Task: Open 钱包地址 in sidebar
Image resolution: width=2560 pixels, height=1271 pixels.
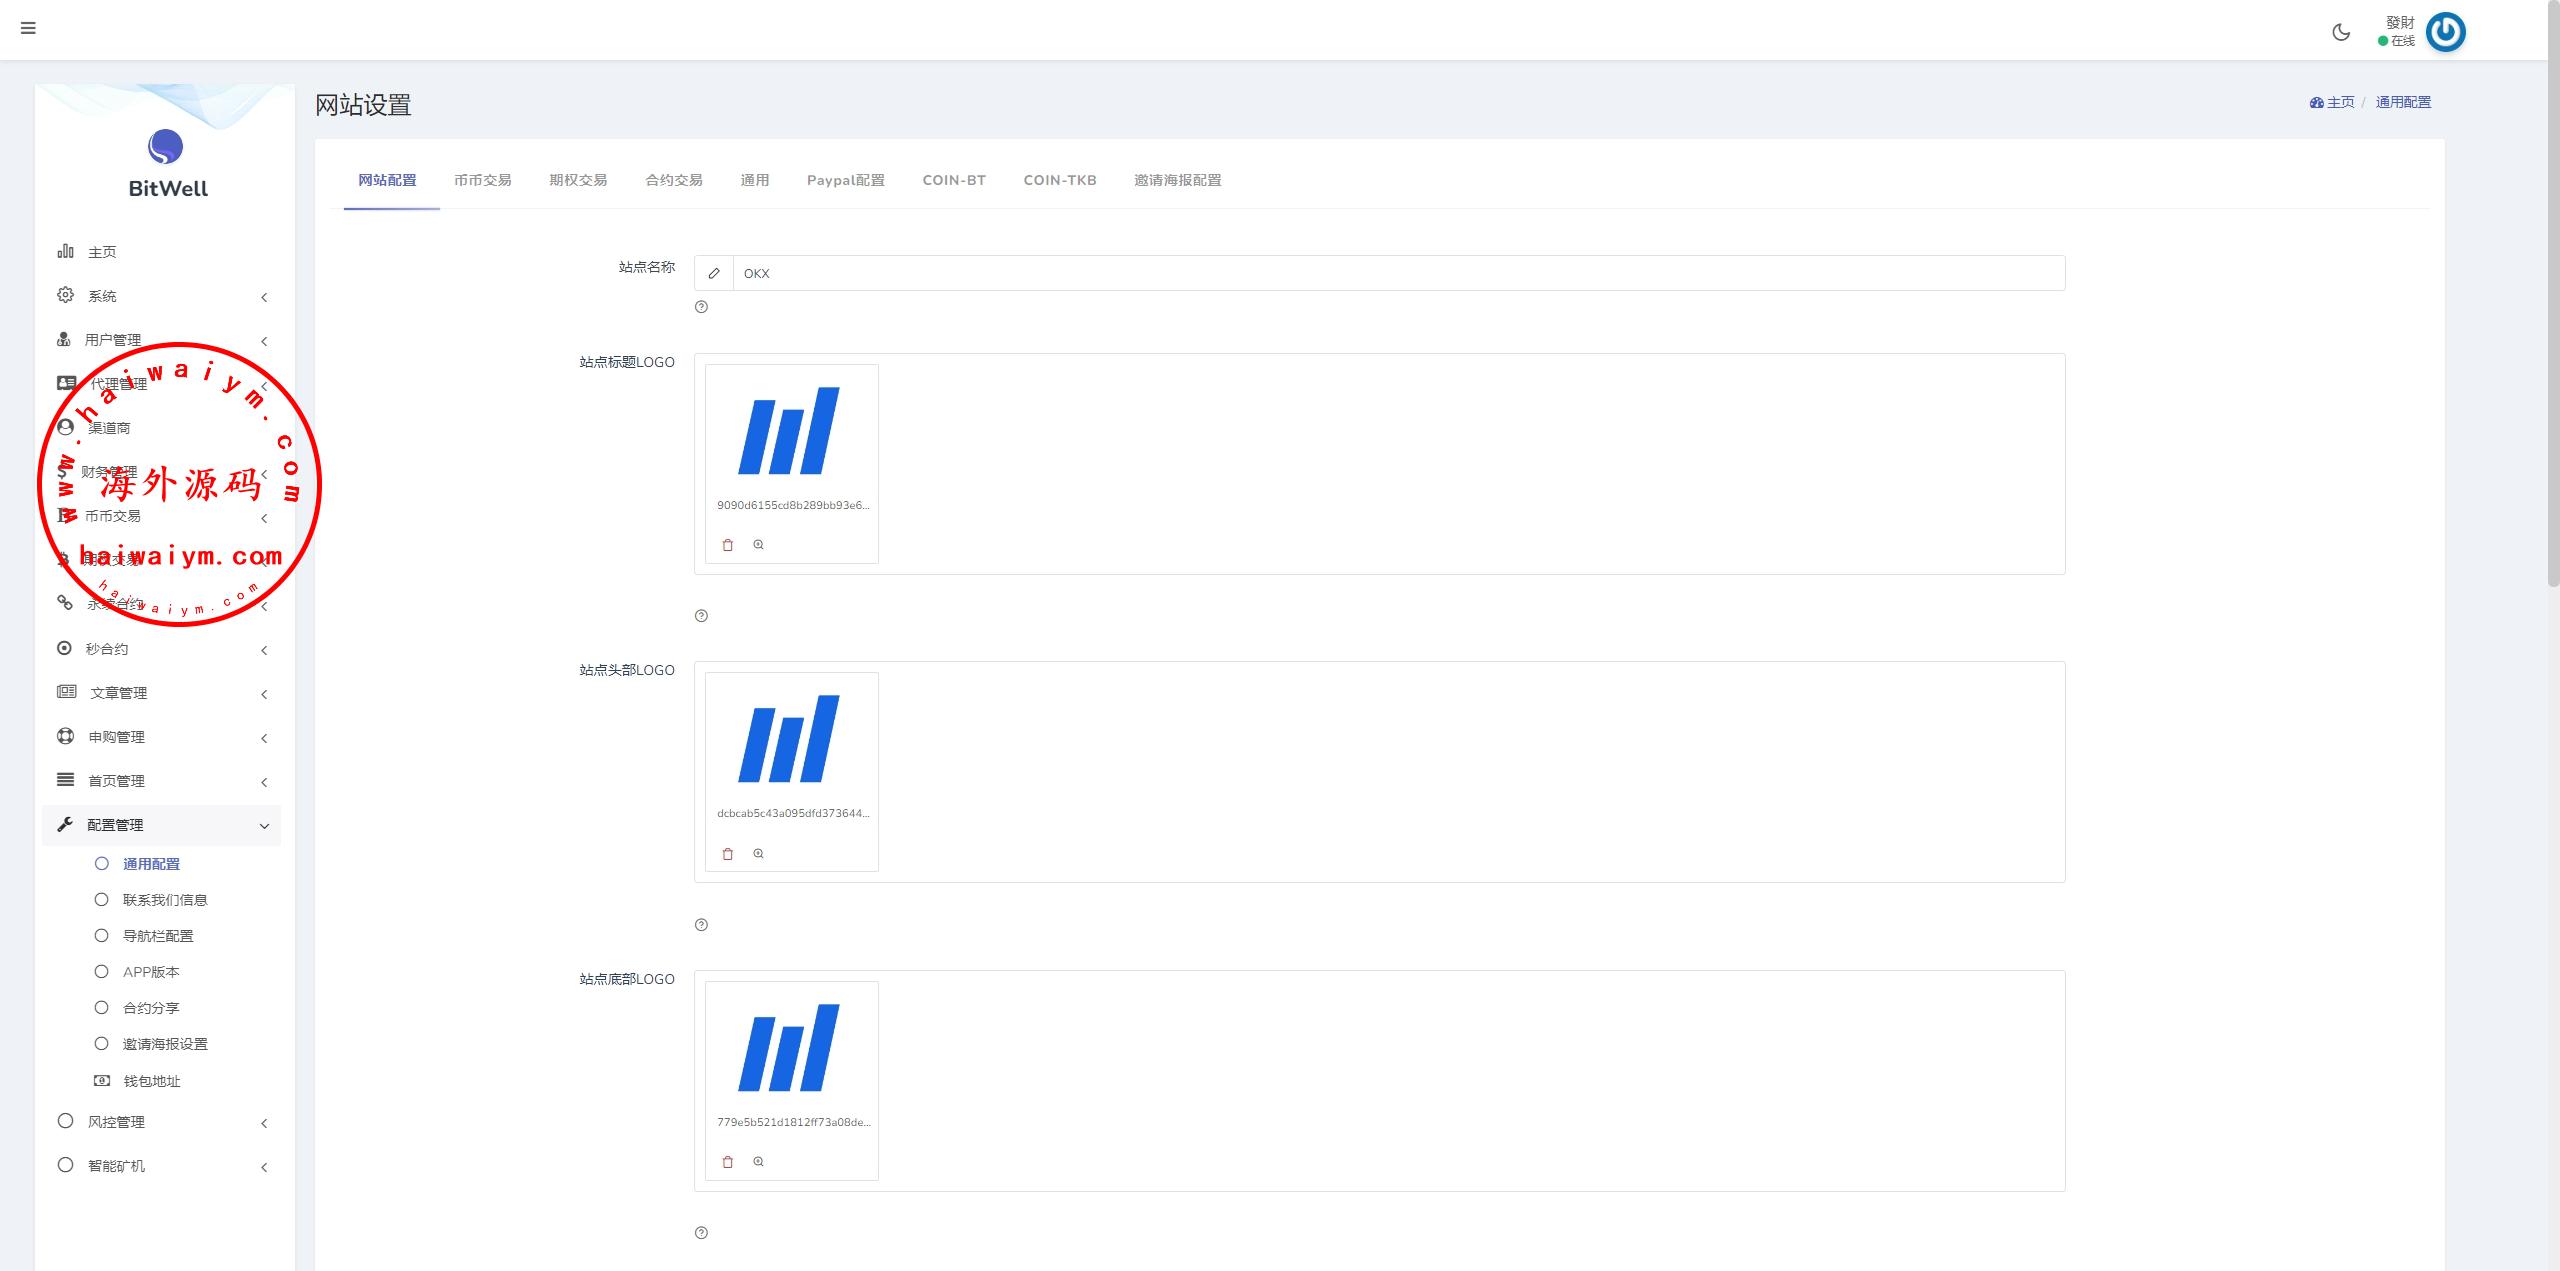Action: pos(152,1081)
